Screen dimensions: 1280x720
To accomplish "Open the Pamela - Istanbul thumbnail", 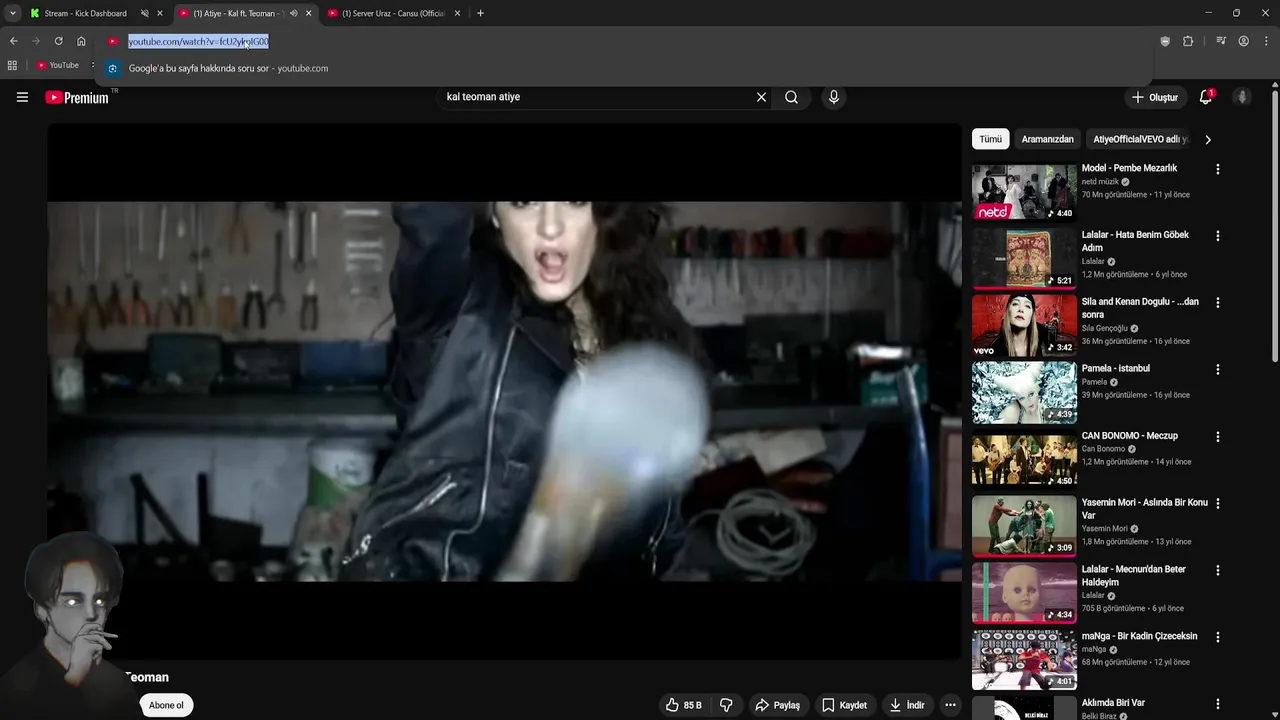I will coord(1024,392).
